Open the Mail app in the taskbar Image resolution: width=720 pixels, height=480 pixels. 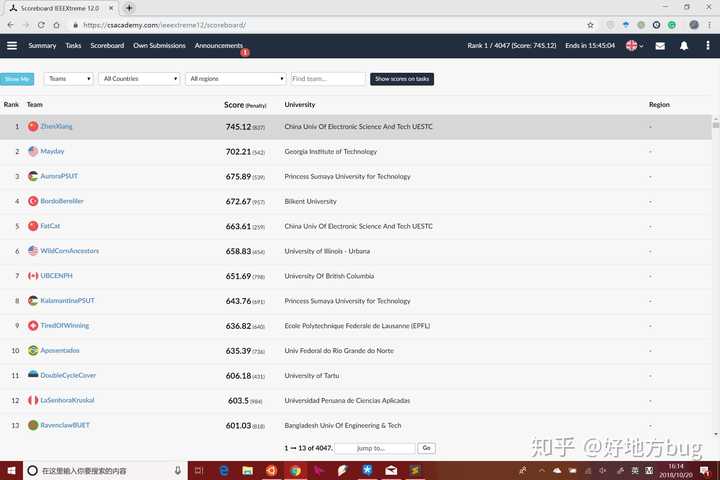coord(391,470)
